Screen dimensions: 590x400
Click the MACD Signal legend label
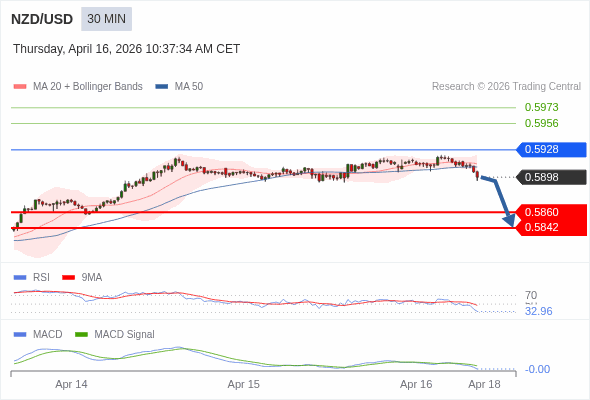[124, 335]
